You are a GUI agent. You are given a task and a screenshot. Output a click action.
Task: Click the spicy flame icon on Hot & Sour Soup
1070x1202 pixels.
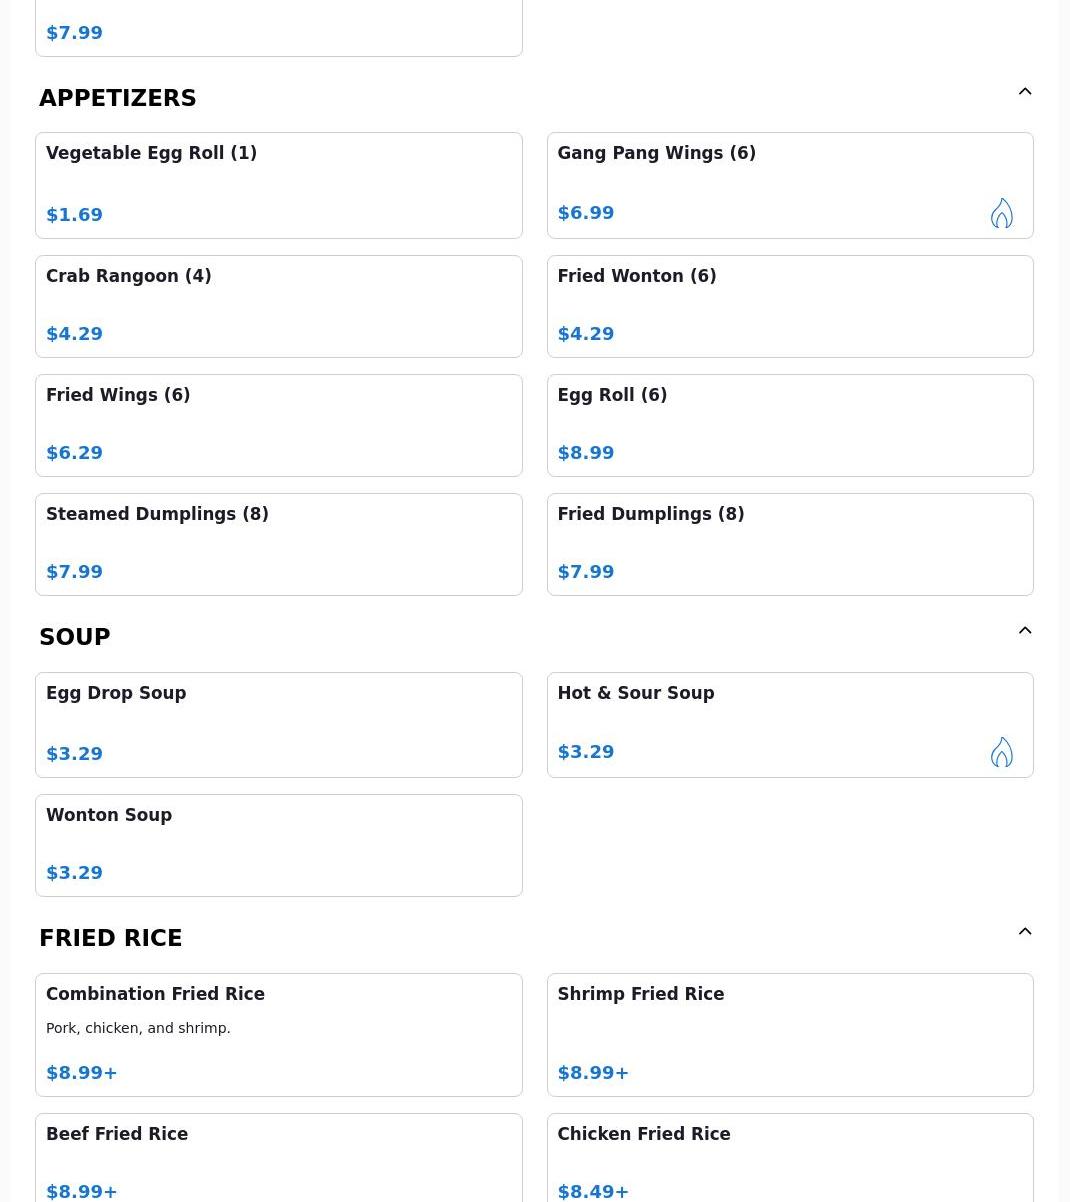(1001, 752)
